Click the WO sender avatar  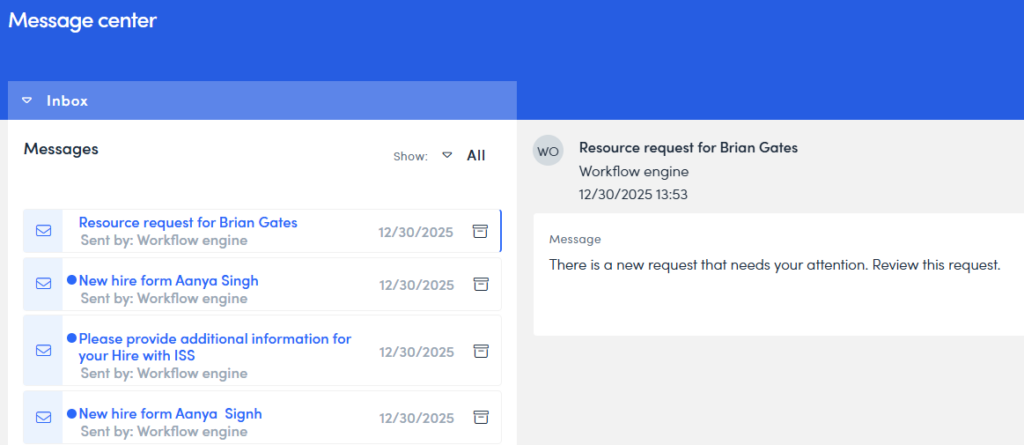point(548,151)
